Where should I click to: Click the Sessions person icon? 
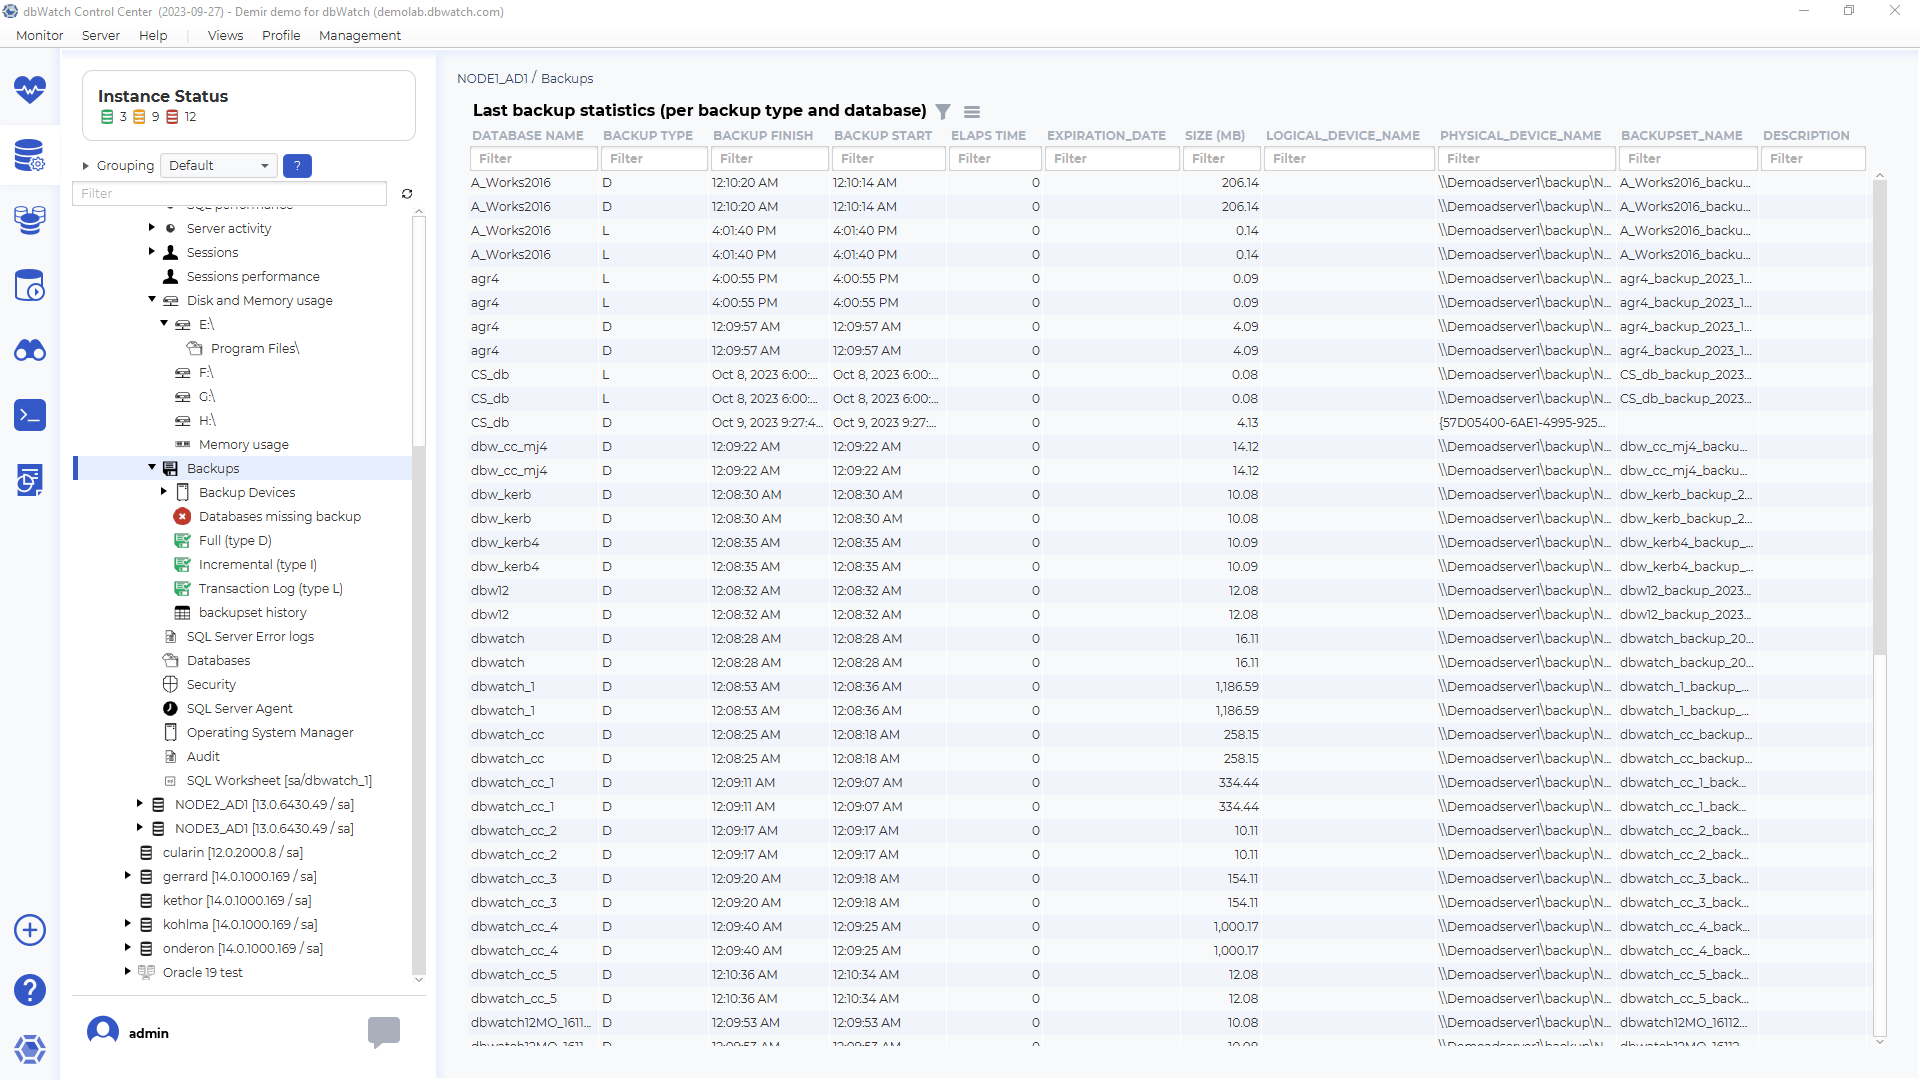[x=170, y=252]
